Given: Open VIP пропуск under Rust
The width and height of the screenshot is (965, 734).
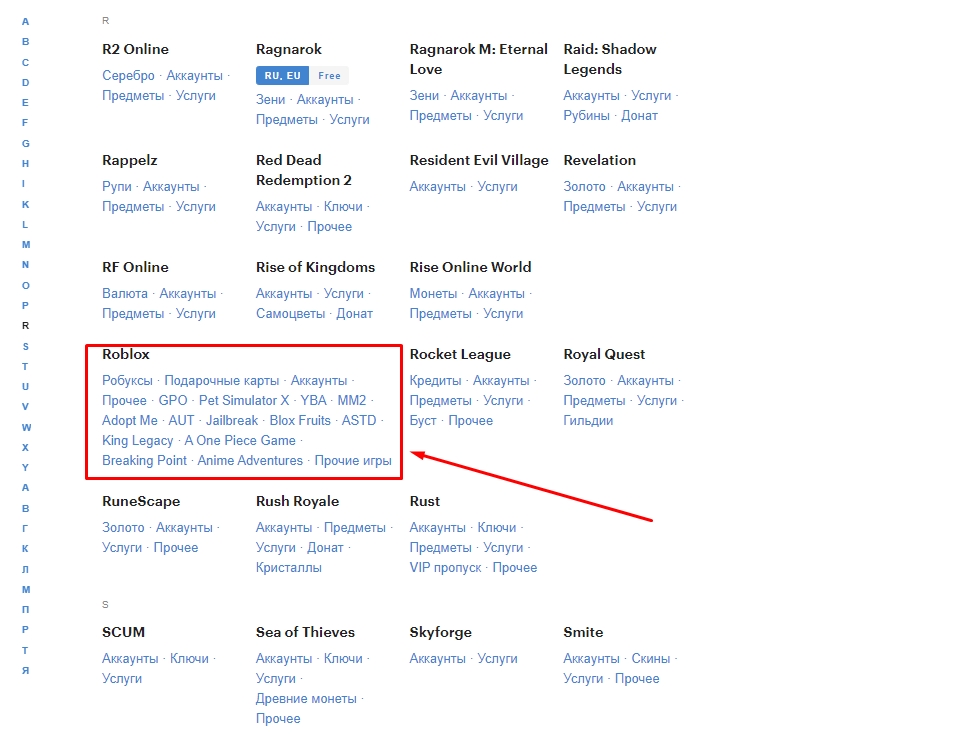Looking at the screenshot, I should click(x=446, y=568).
